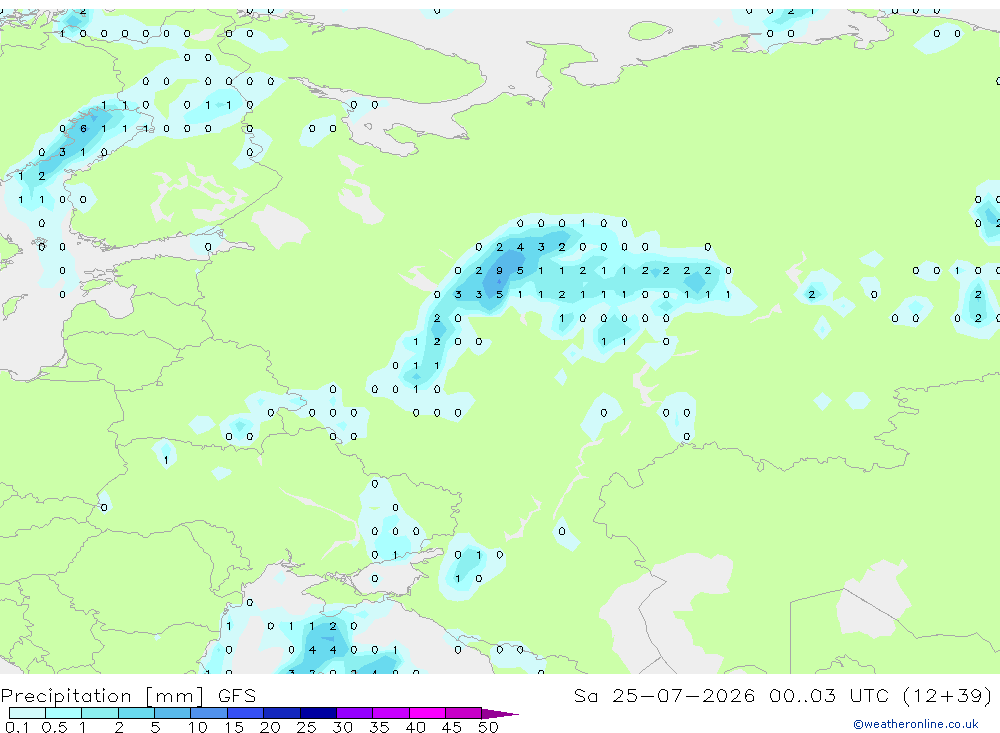Click the 10 to 15 legend swatch
This screenshot has height=733, width=1000.
tap(209, 713)
